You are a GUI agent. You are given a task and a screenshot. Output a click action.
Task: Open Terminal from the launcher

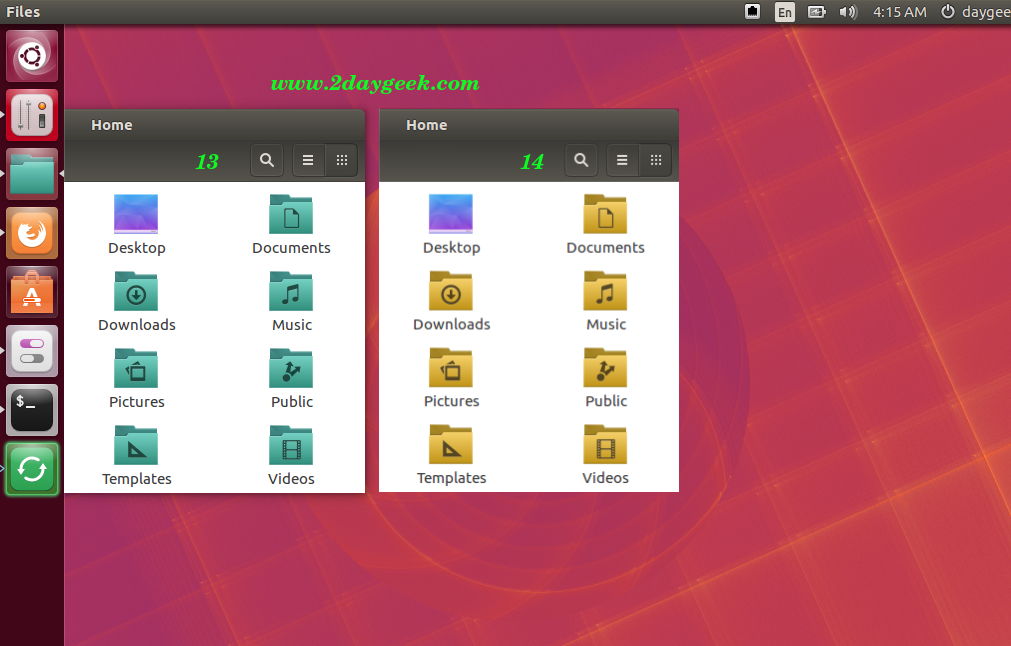point(33,410)
